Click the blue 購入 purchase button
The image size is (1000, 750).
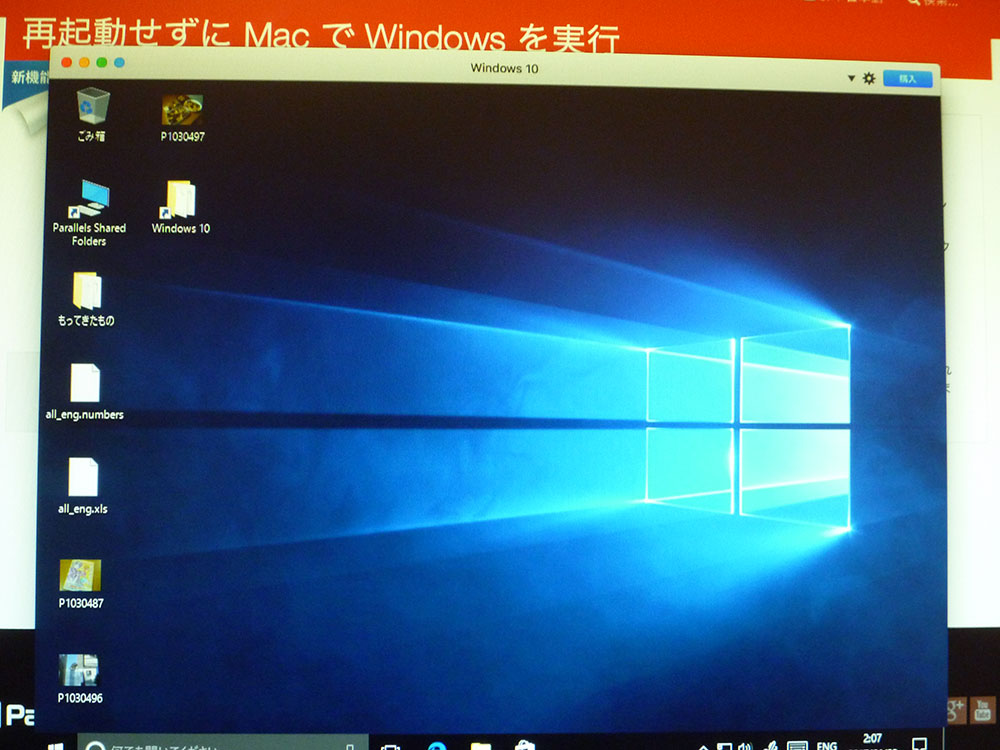pyautogui.click(x=908, y=79)
